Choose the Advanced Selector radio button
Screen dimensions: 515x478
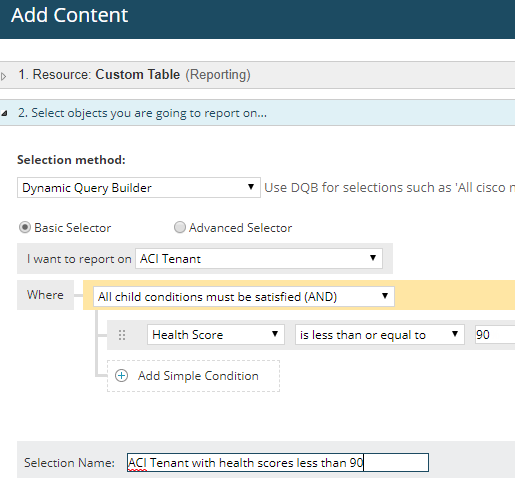click(x=180, y=228)
